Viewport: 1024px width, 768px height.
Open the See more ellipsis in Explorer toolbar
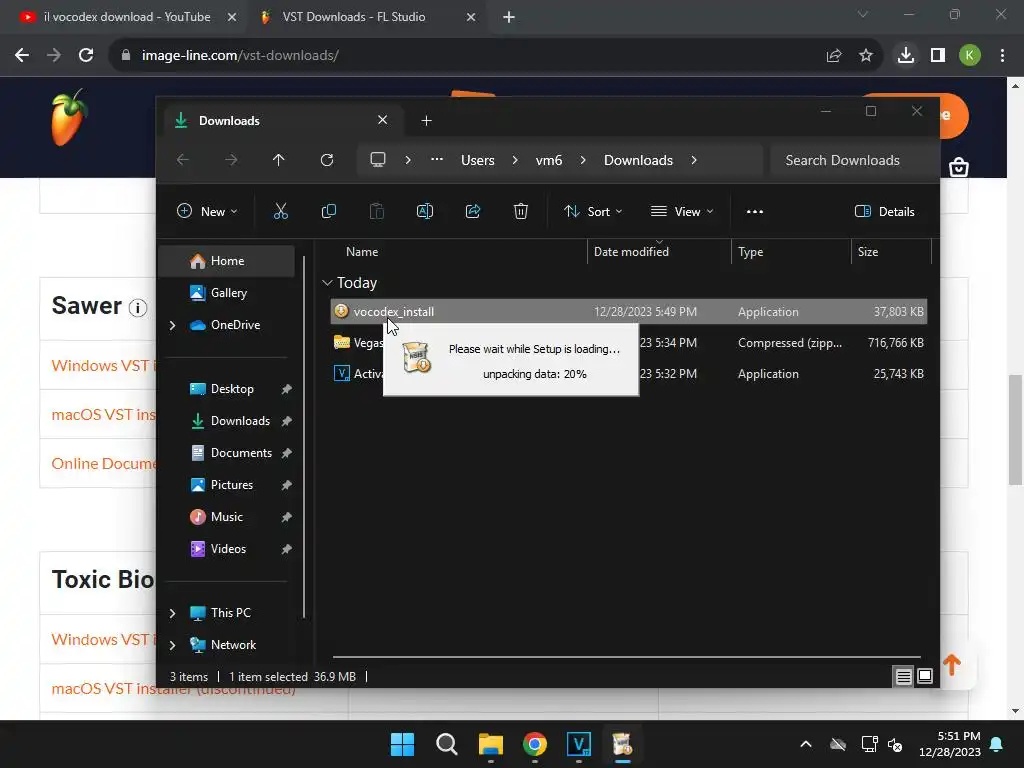[755, 212]
